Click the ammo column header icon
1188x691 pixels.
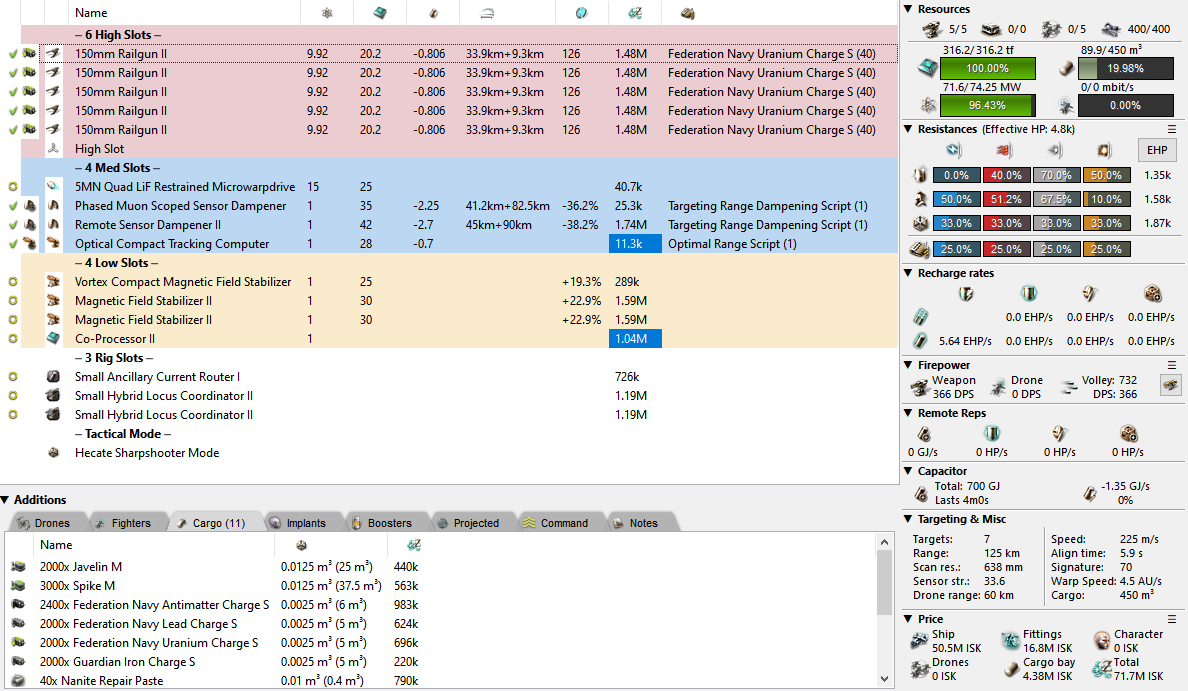tap(687, 13)
